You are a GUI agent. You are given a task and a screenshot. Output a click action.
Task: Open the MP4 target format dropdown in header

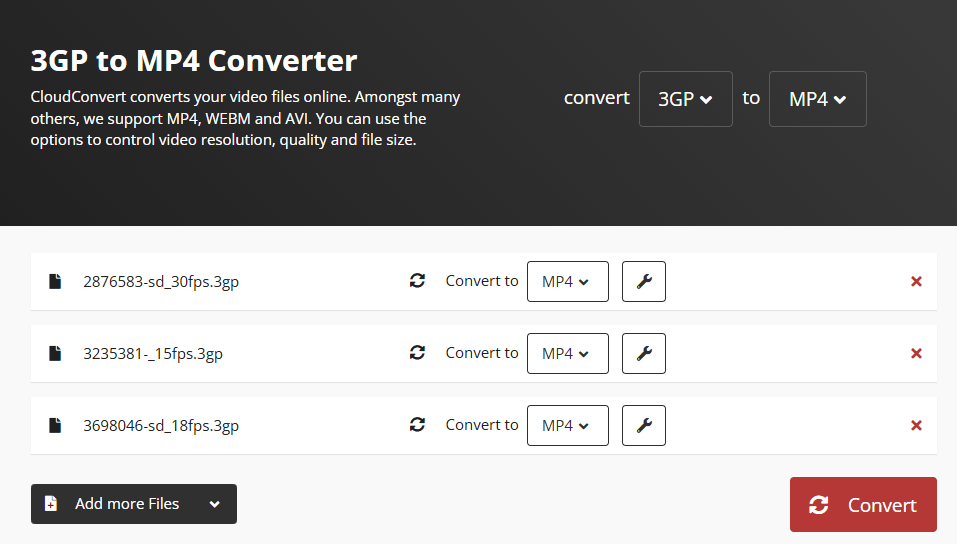click(817, 99)
